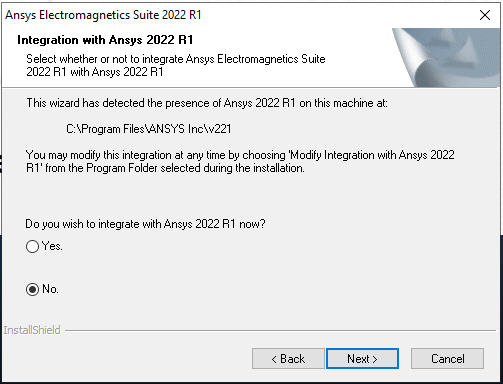Click the 'Integration with Ansys 2022 R1' heading
The height and width of the screenshot is (384, 503).
(105, 40)
